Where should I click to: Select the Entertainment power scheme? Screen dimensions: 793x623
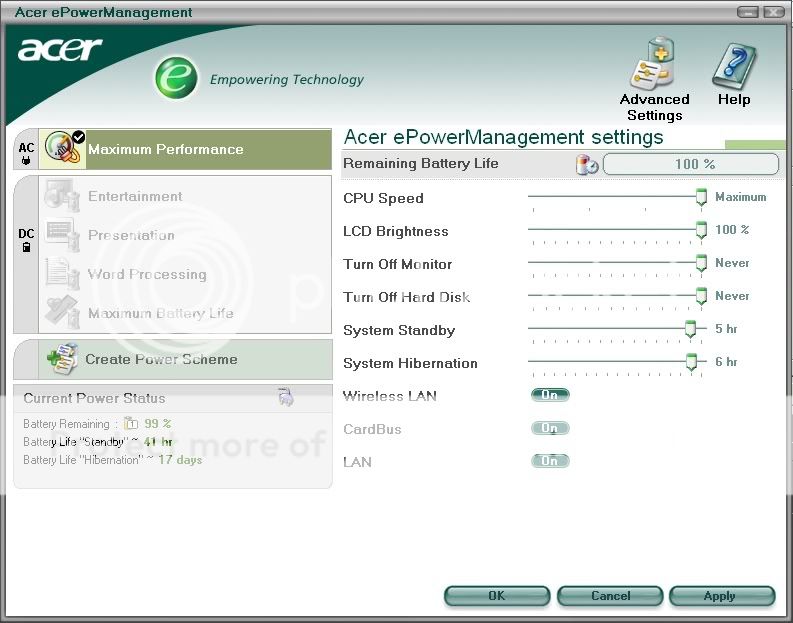click(x=185, y=196)
